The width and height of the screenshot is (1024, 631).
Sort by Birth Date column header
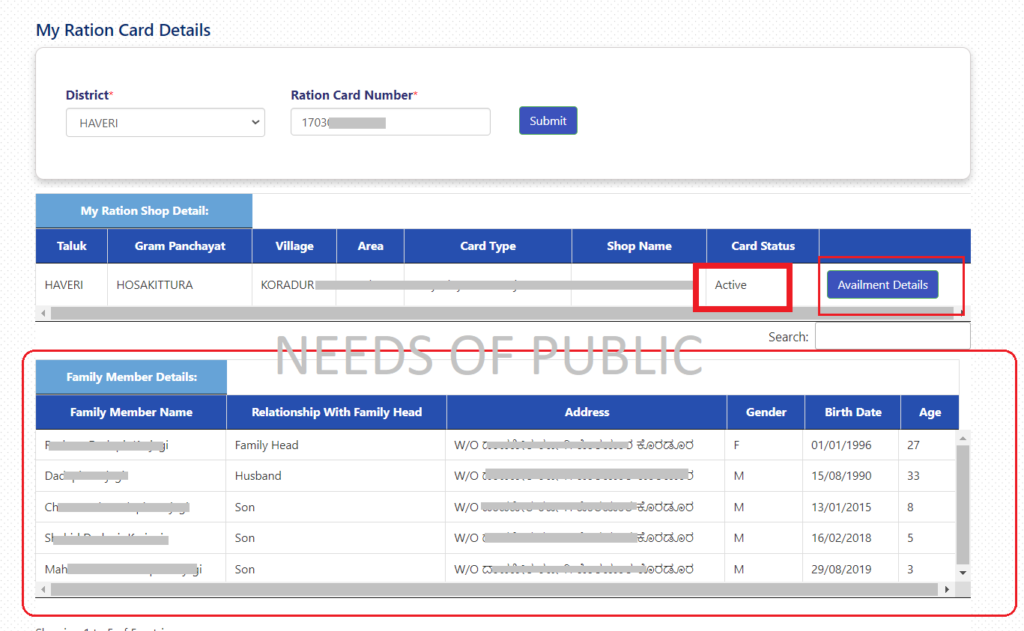click(852, 412)
